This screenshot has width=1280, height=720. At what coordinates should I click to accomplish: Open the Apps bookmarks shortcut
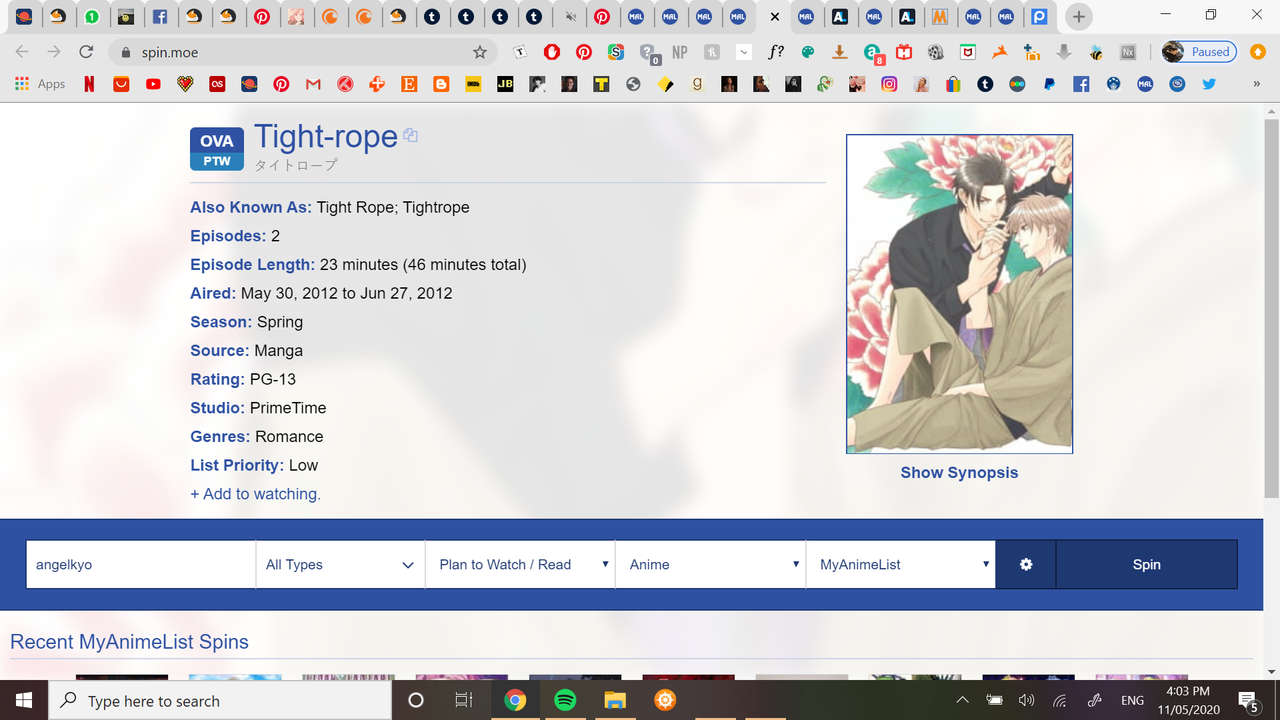[40, 85]
